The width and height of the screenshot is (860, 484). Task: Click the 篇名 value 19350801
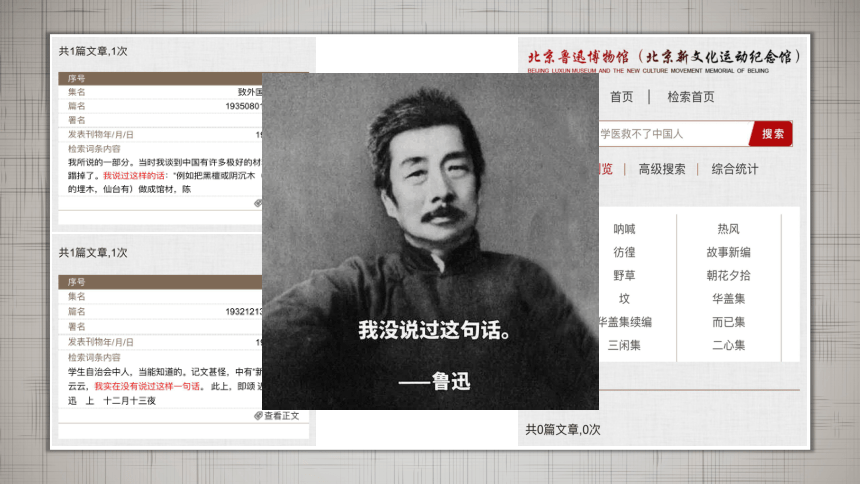(244, 106)
